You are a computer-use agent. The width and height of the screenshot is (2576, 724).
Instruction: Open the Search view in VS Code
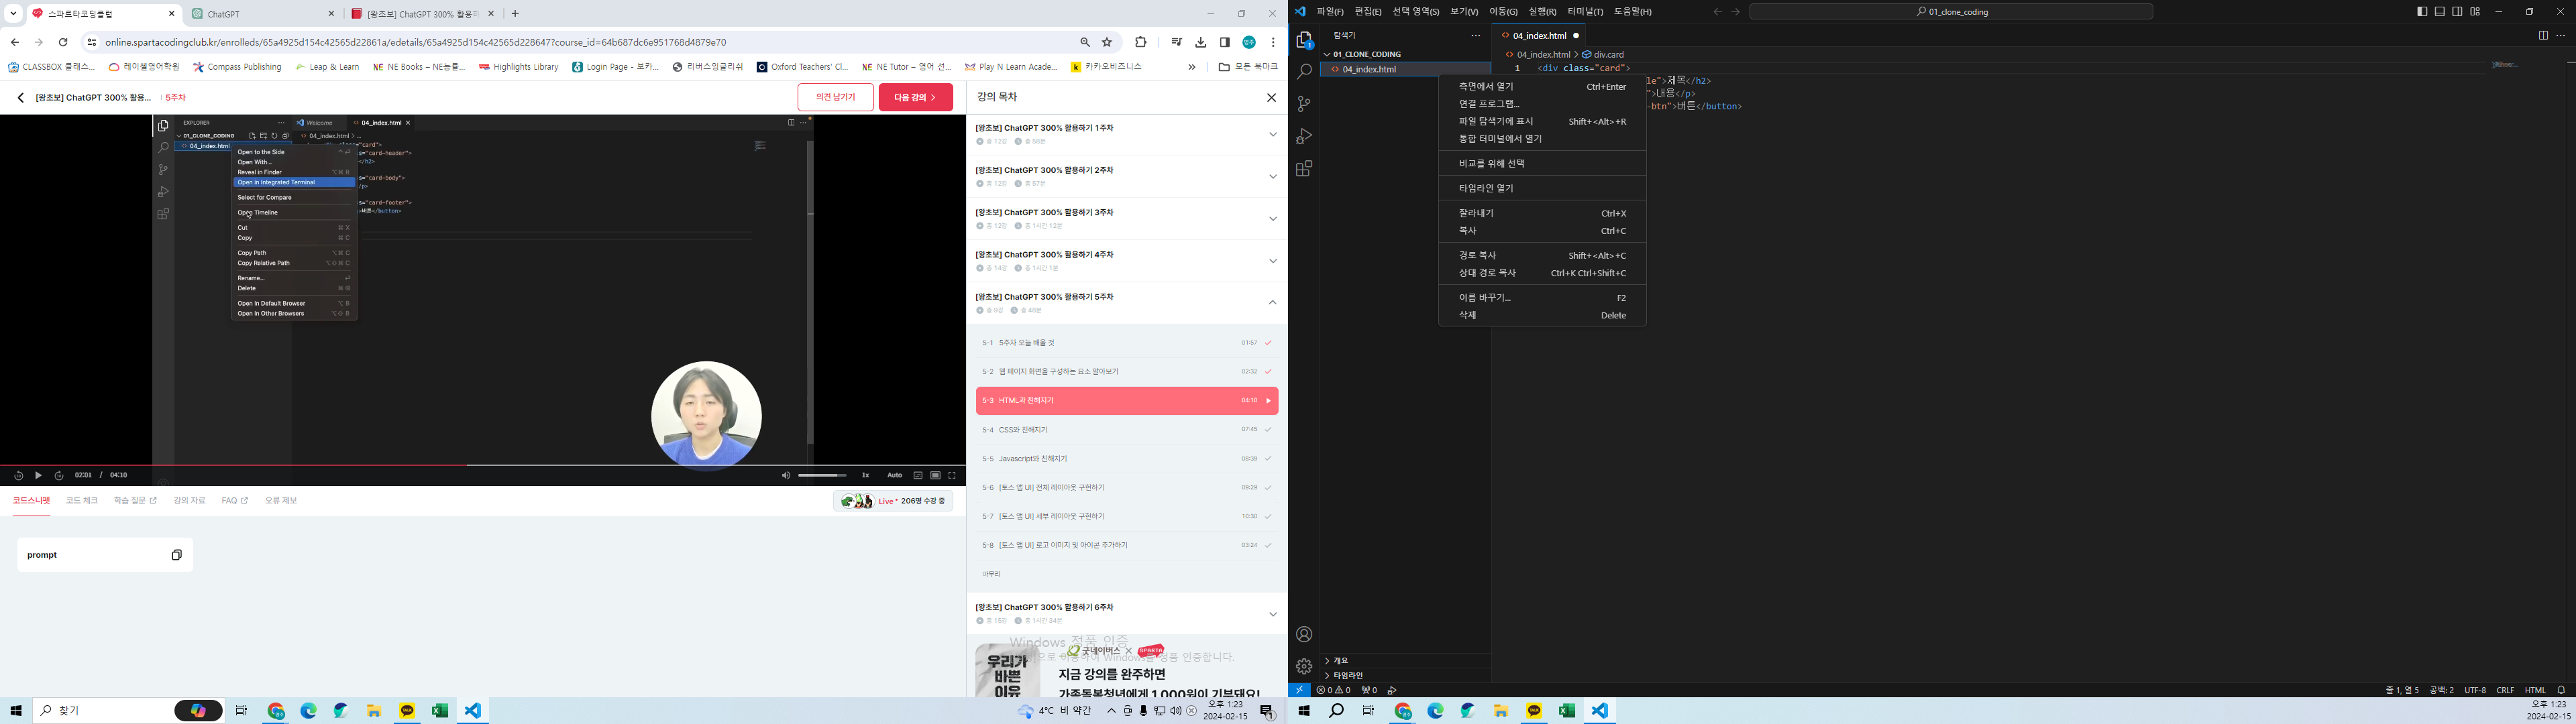1304,72
